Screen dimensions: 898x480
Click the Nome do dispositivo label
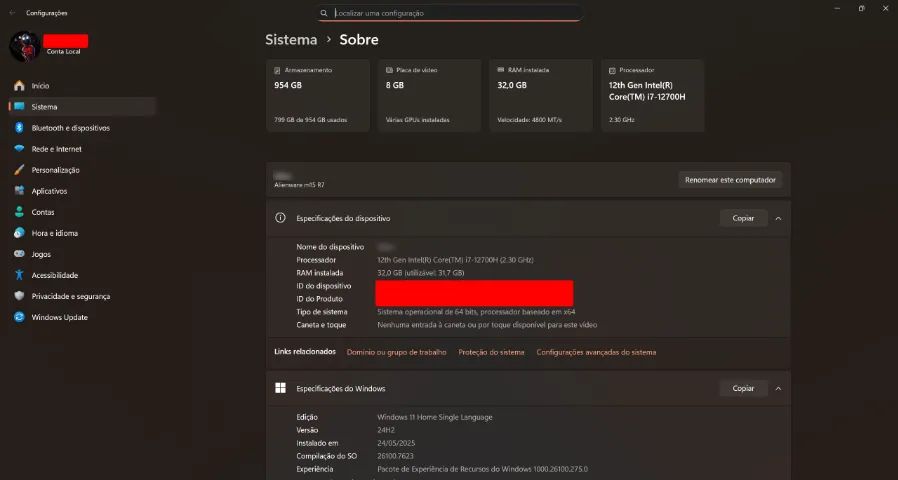[x=330, y=247]
